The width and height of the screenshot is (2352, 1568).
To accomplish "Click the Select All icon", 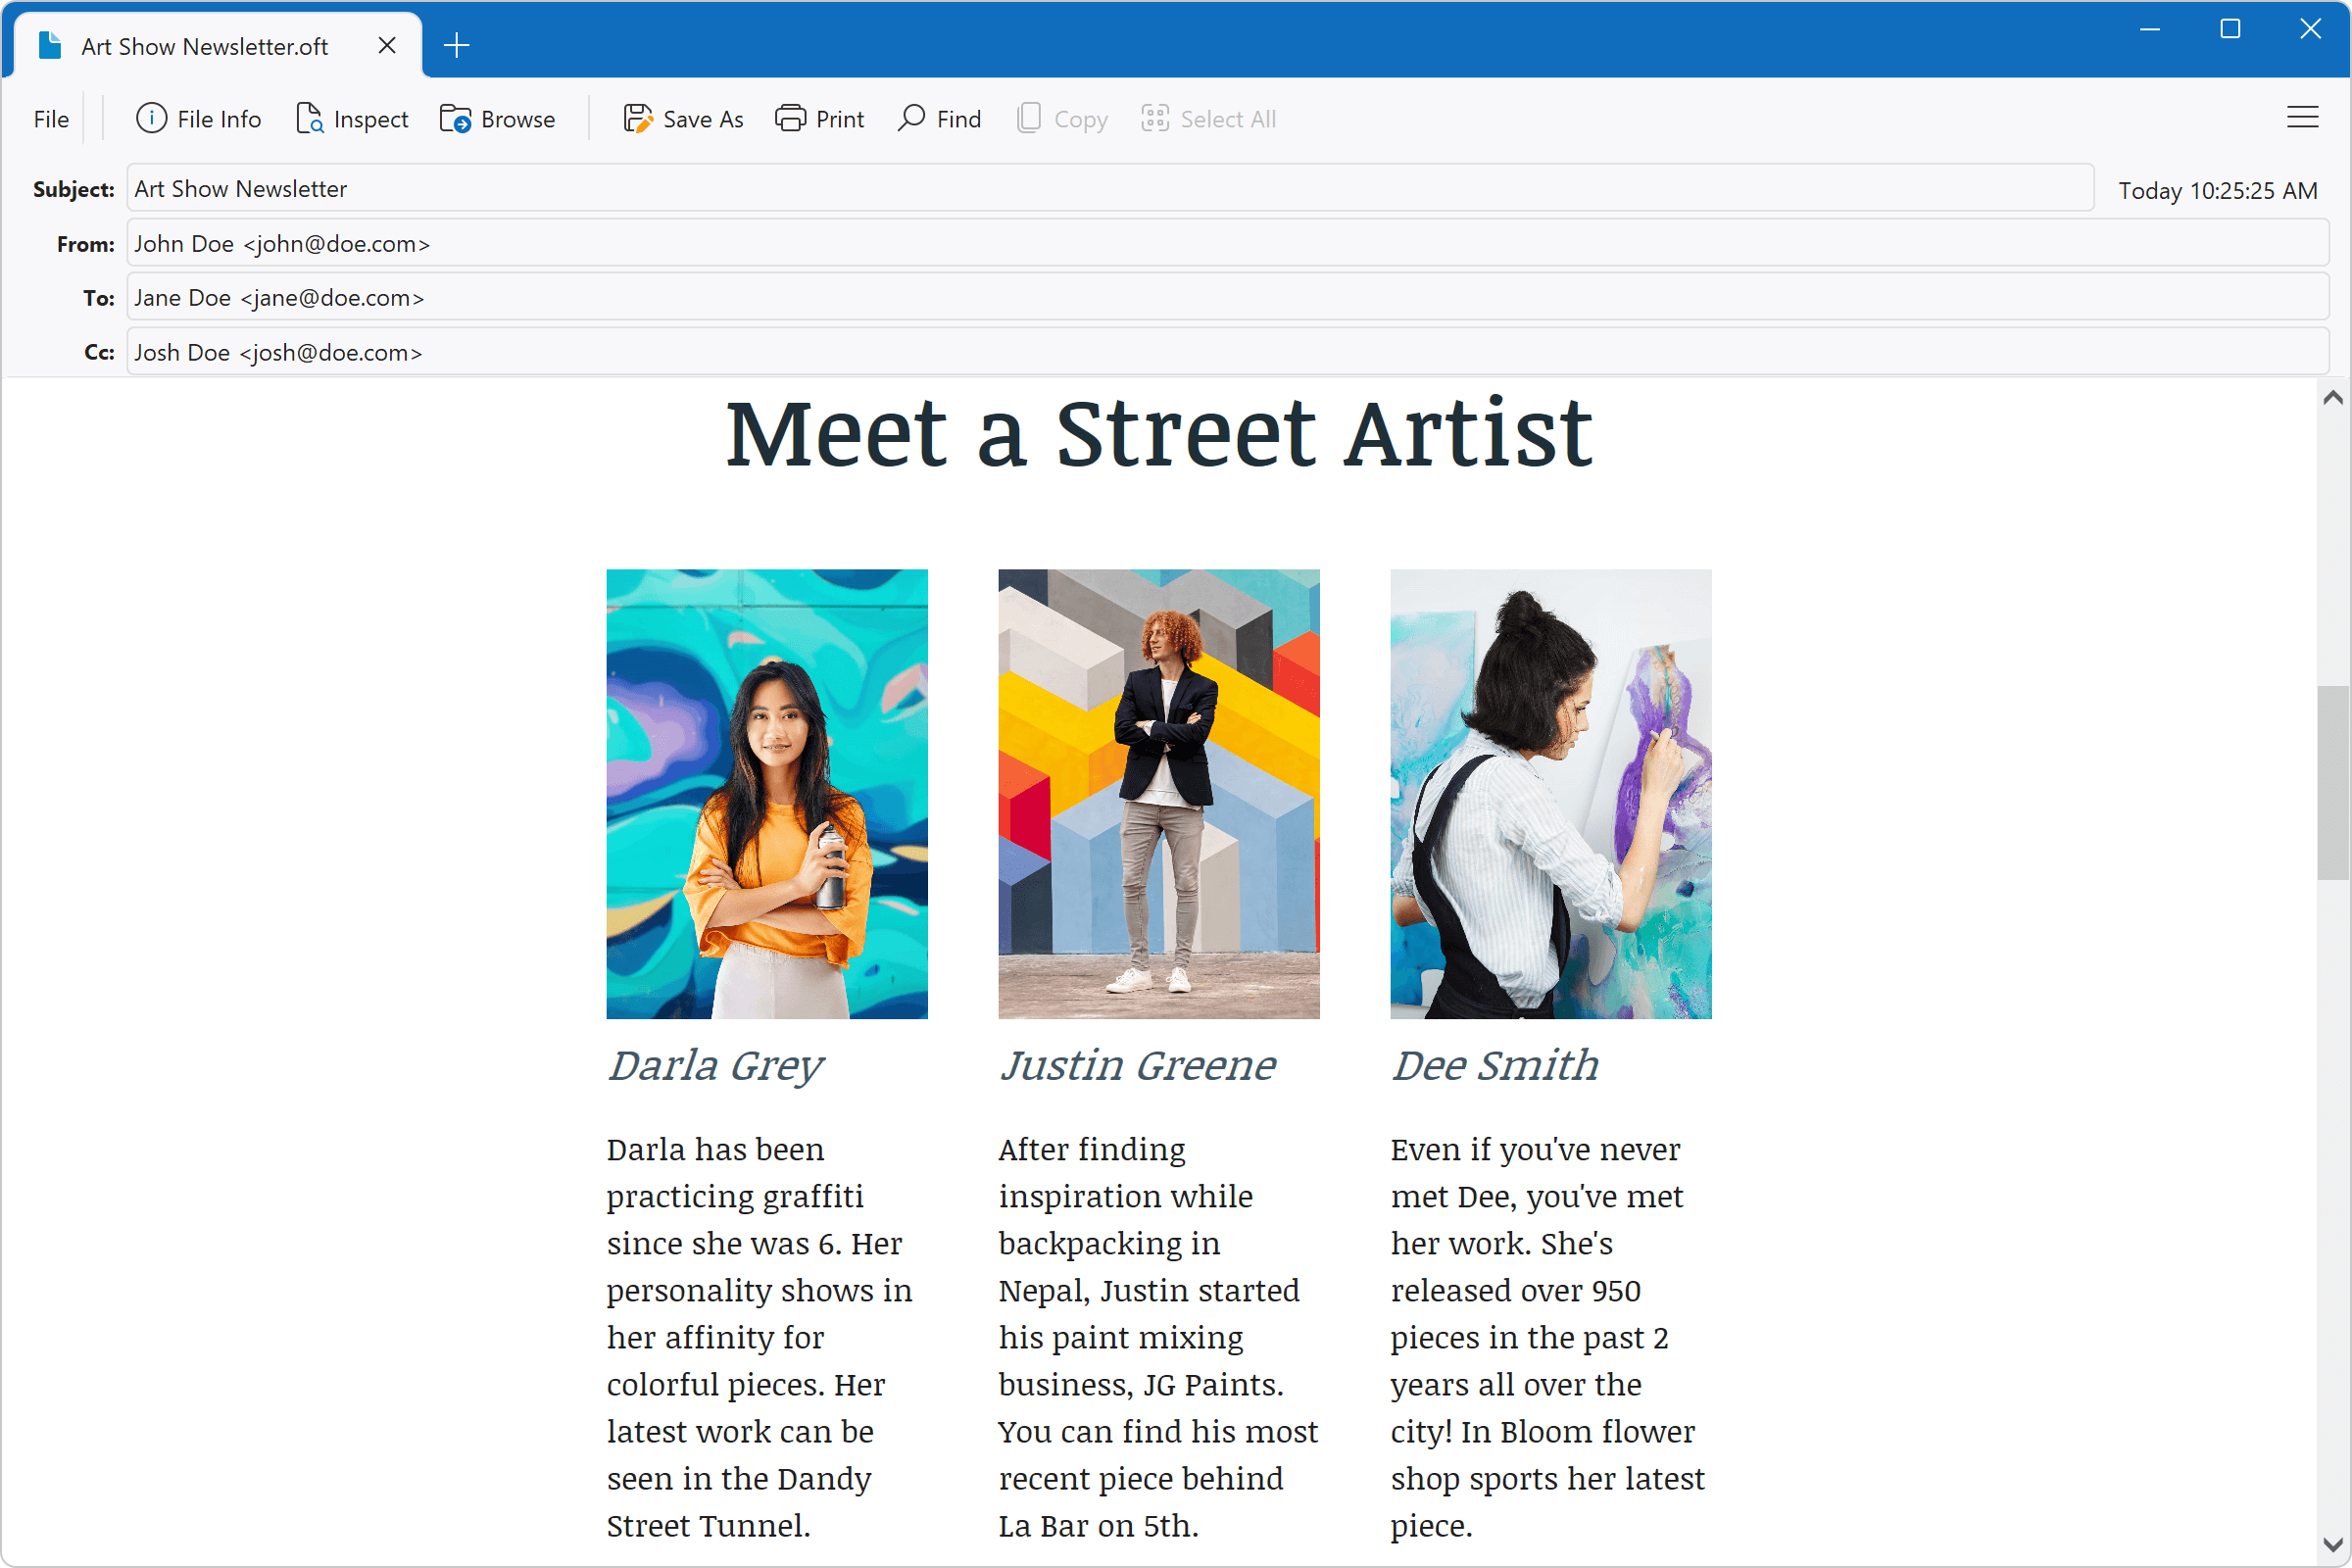I will [x=1154, y=119].
